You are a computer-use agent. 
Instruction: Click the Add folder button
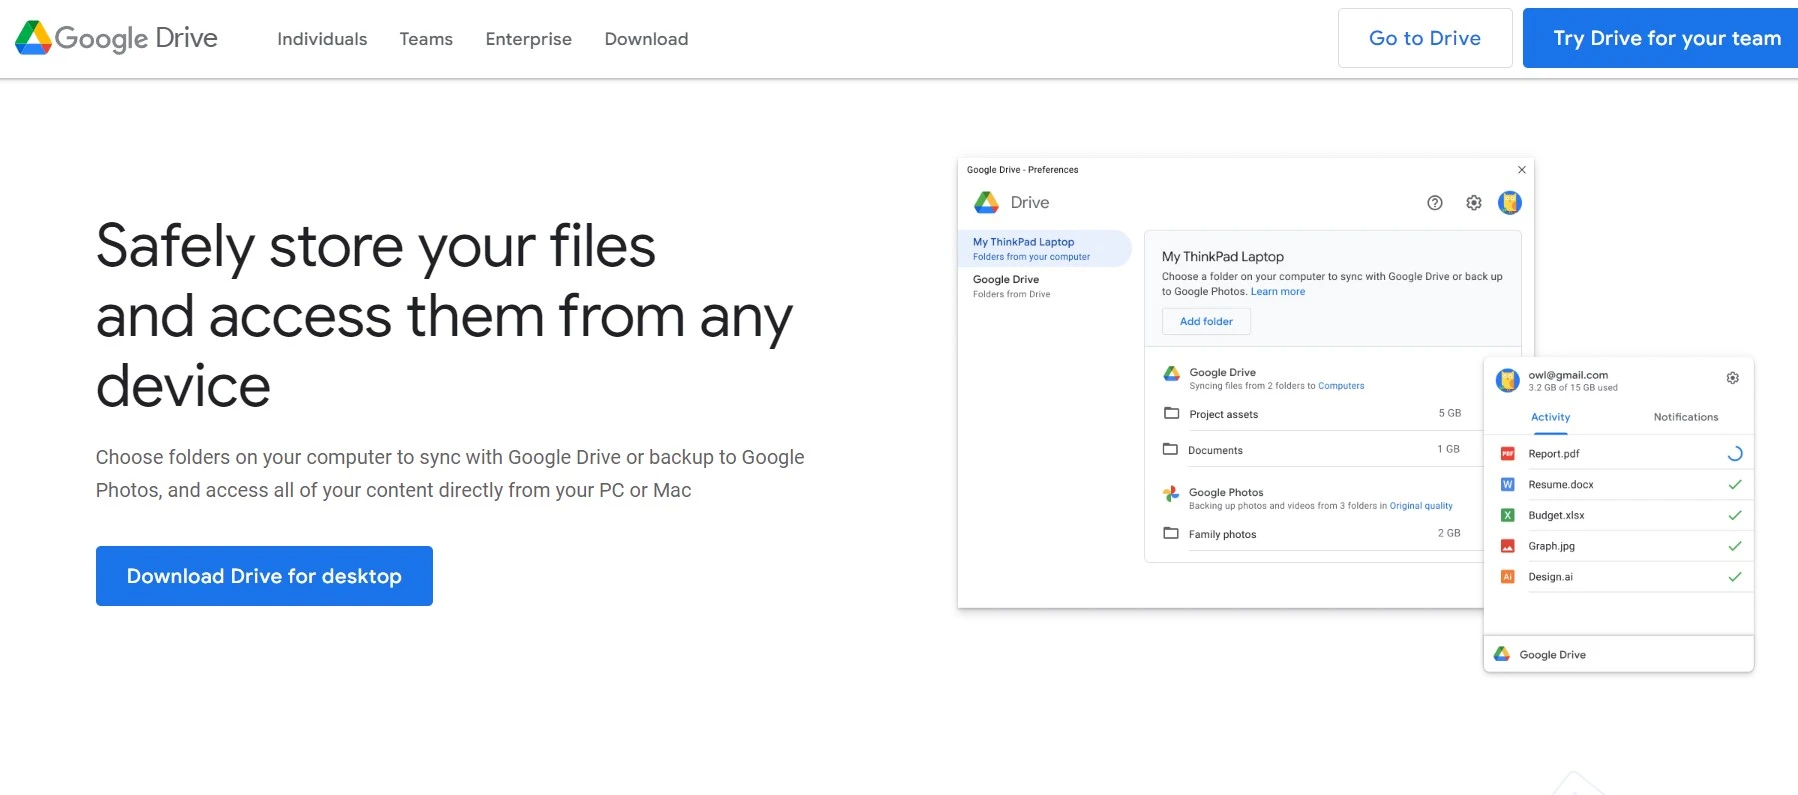click(1206, 322)
